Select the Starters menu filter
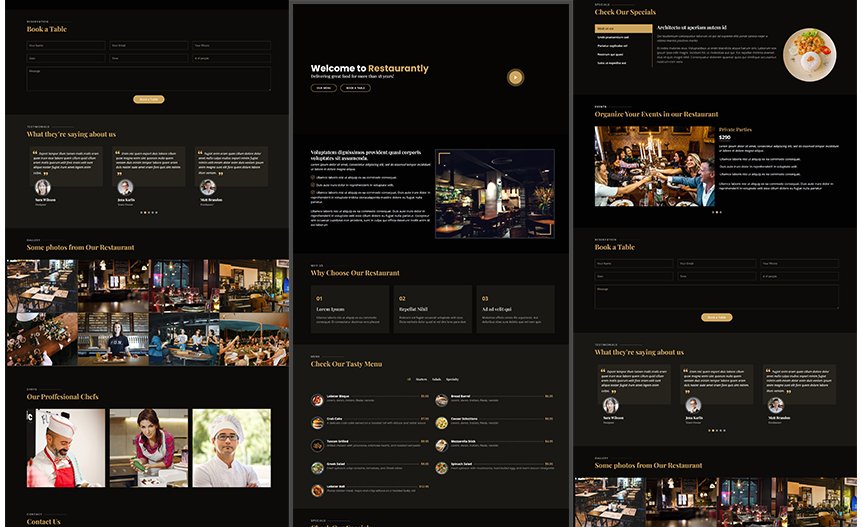 click(421, 379)
